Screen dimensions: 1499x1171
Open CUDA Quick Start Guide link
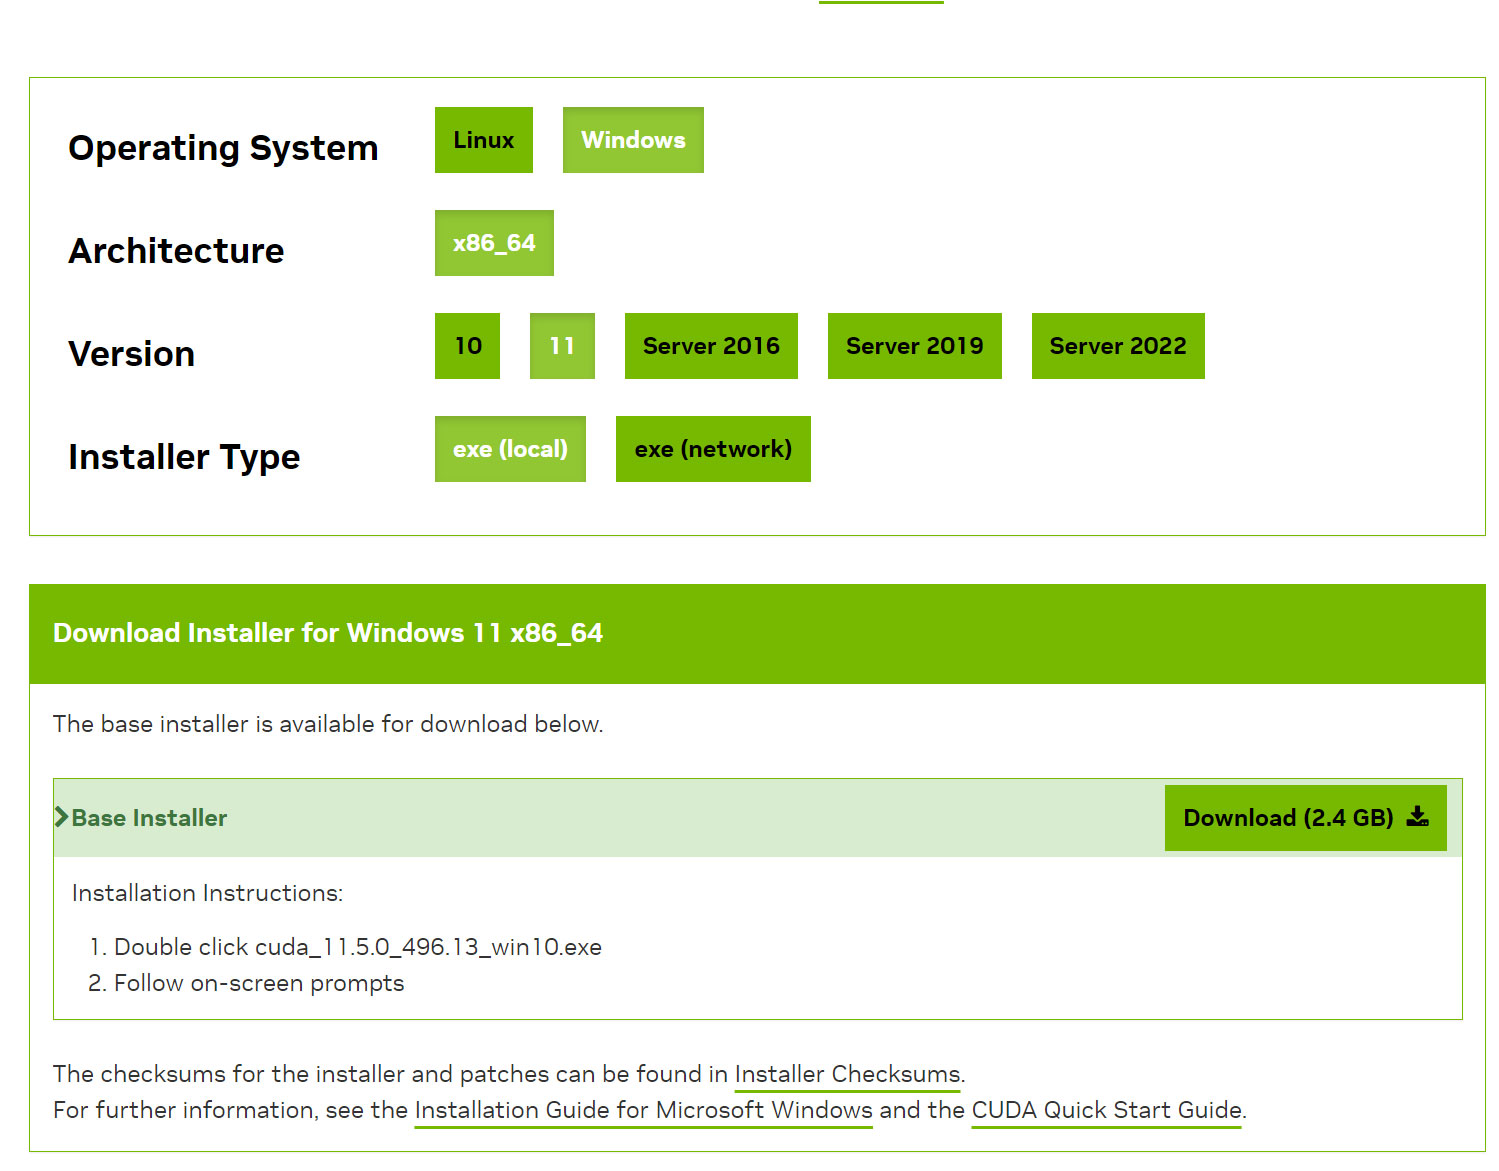point(1106,1110)
